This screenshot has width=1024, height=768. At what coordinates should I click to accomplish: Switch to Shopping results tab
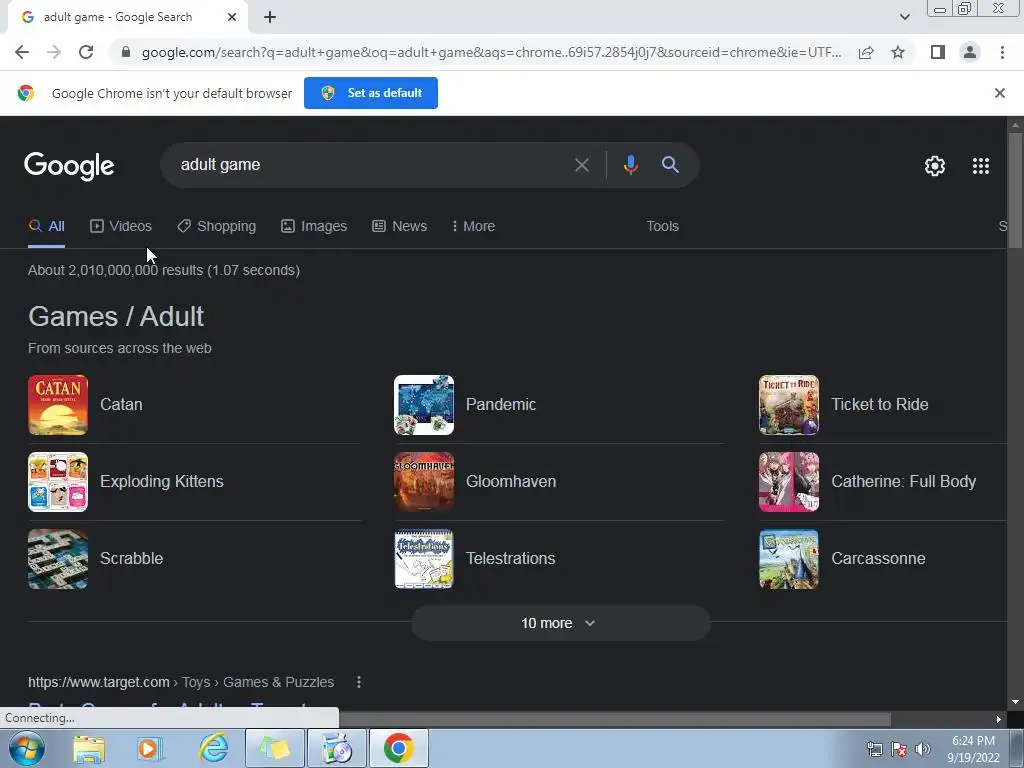pyautogui.click(x=217, y=226)
